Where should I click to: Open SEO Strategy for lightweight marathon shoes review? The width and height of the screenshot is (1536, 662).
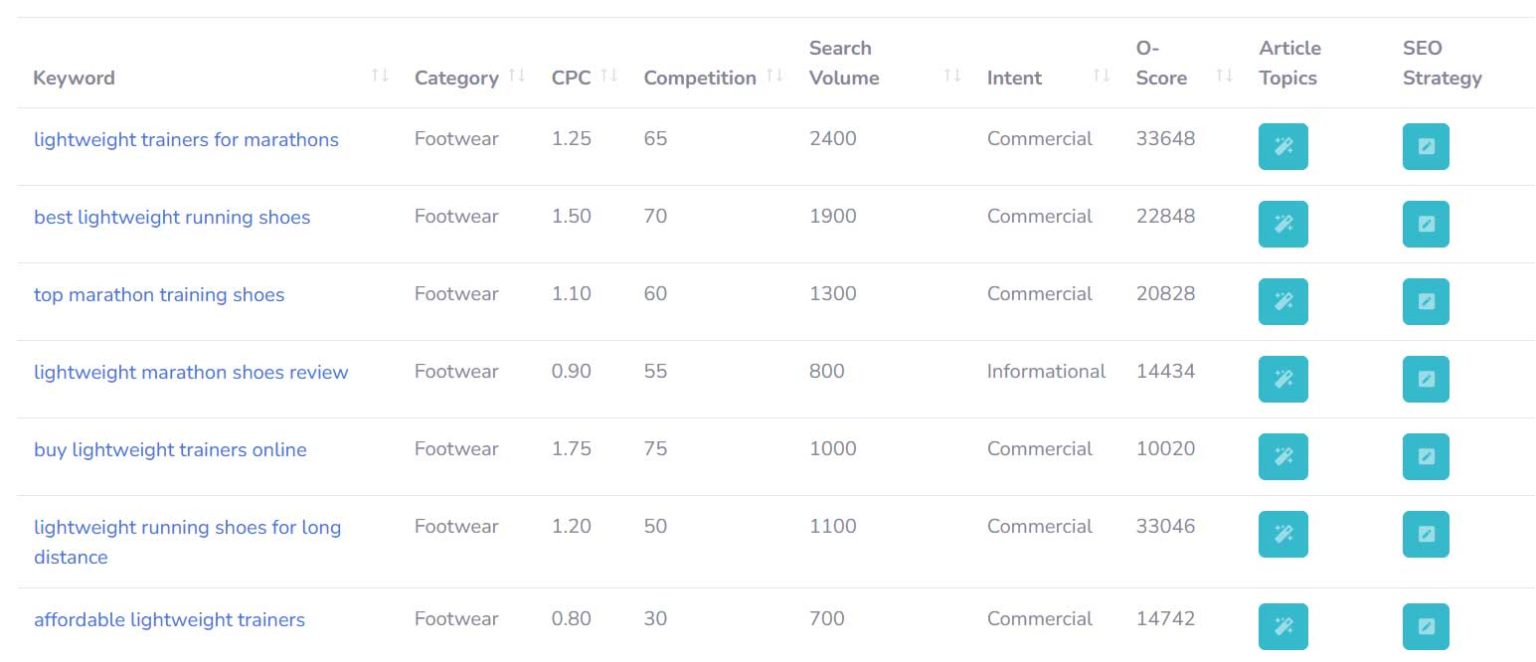coord(1426,379)
